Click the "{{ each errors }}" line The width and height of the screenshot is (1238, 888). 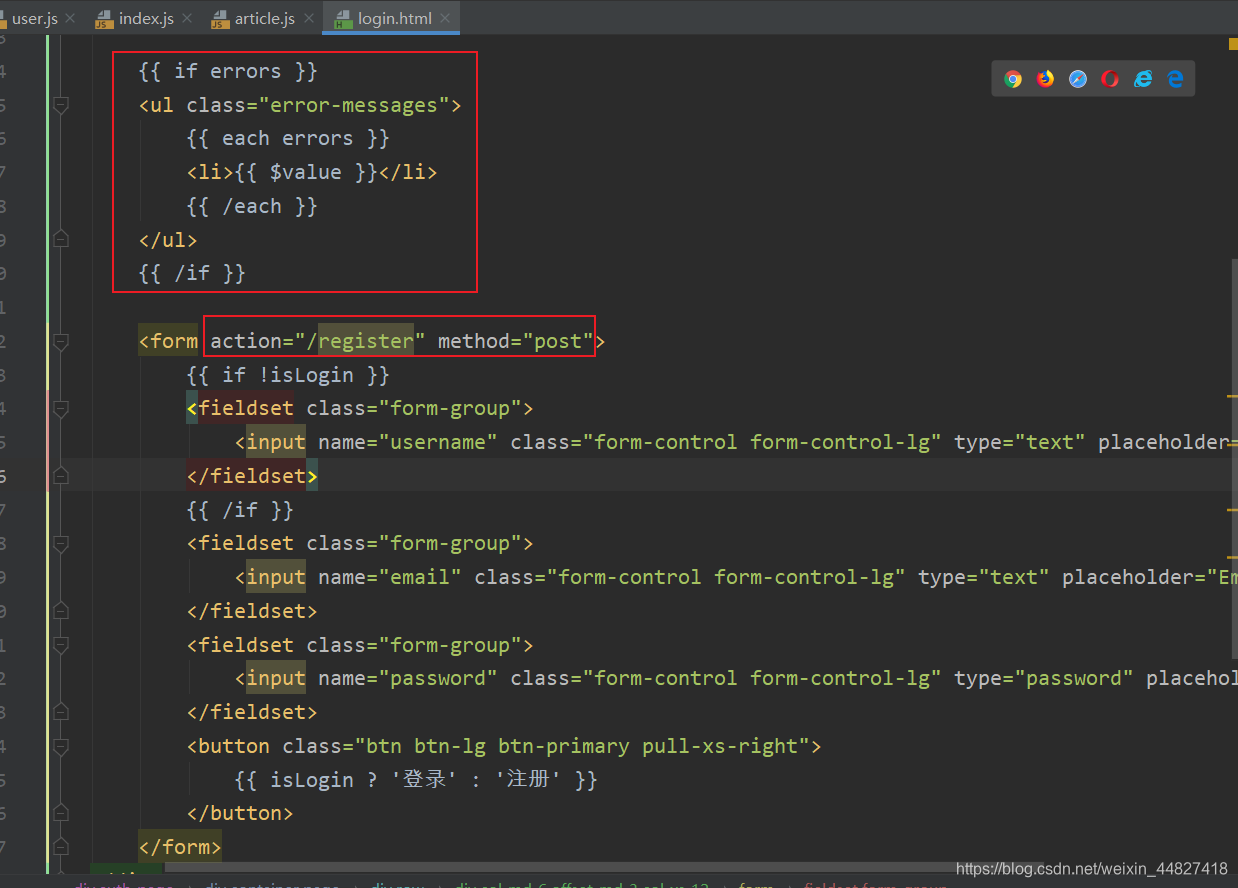288,138
